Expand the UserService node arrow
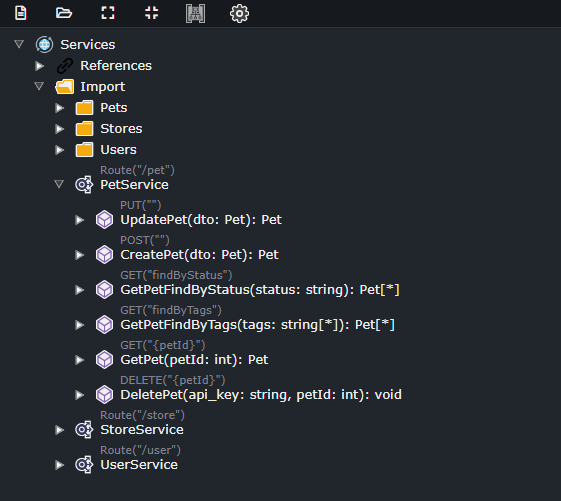This screenshot has width=561, height=501. coord(59,465)
